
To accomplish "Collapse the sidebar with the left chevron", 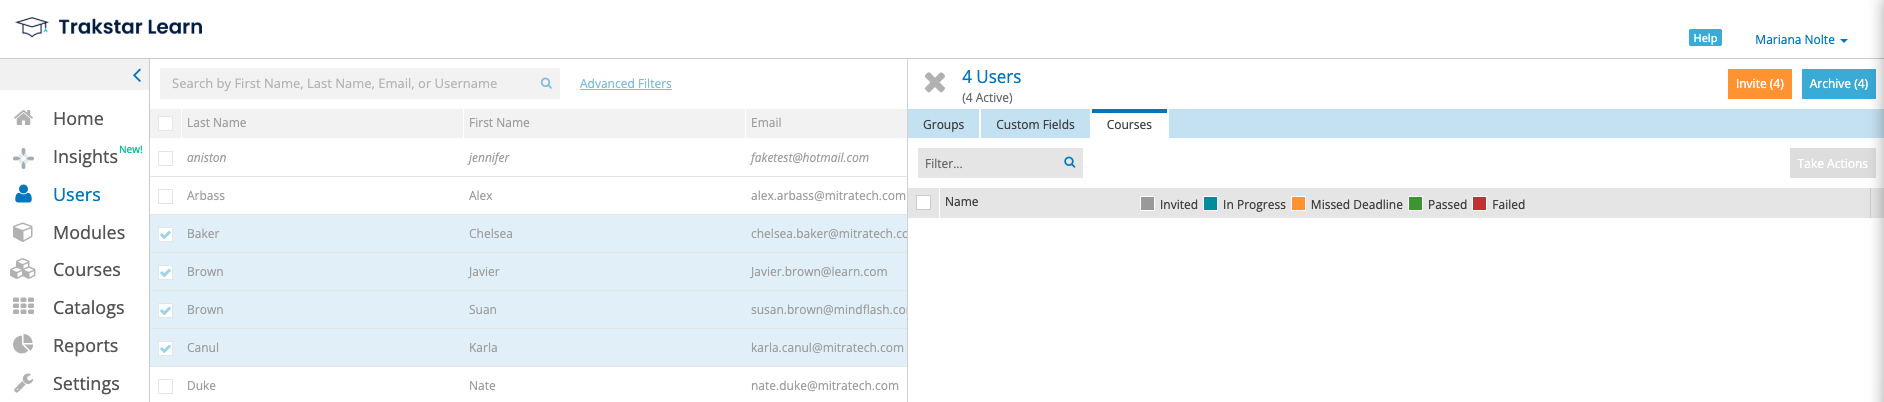I will coord(137,75).
